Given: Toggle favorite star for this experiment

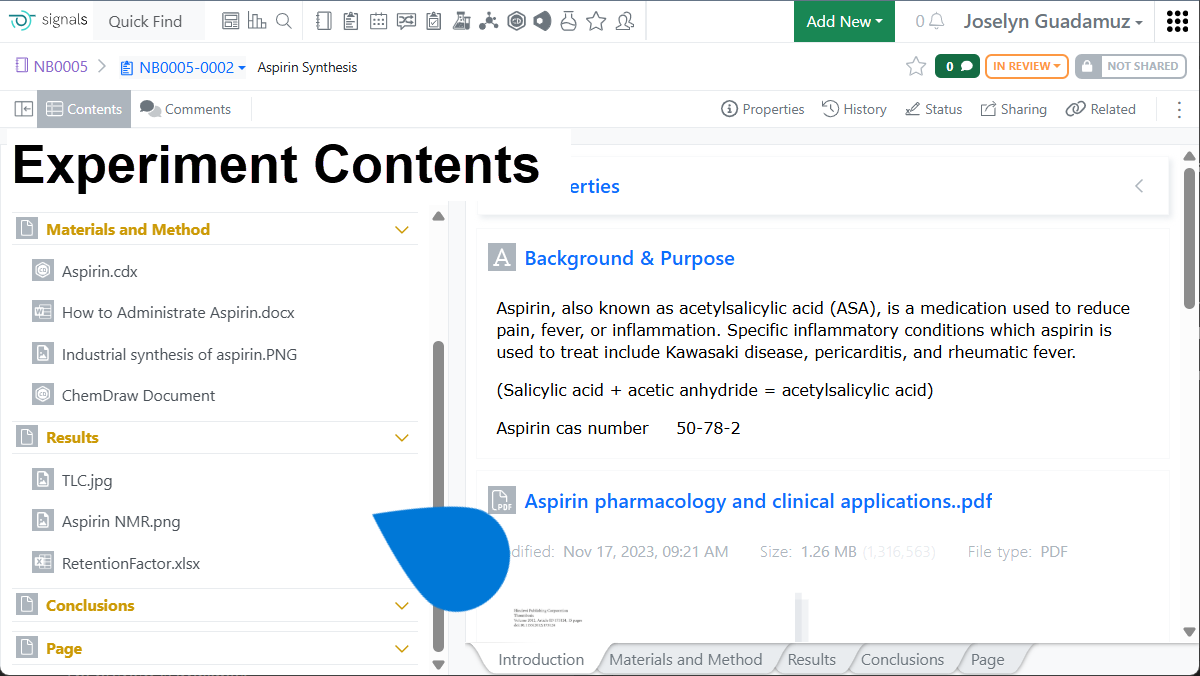Looking at the screenshot, I should [x=915, y=67].
